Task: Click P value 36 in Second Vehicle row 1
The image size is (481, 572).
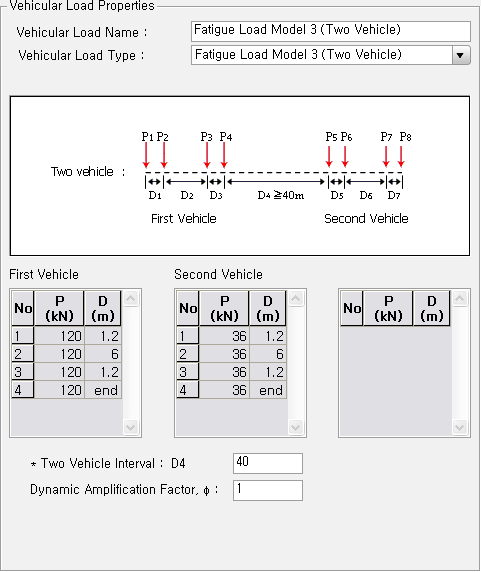Action: tap(224, 336)
